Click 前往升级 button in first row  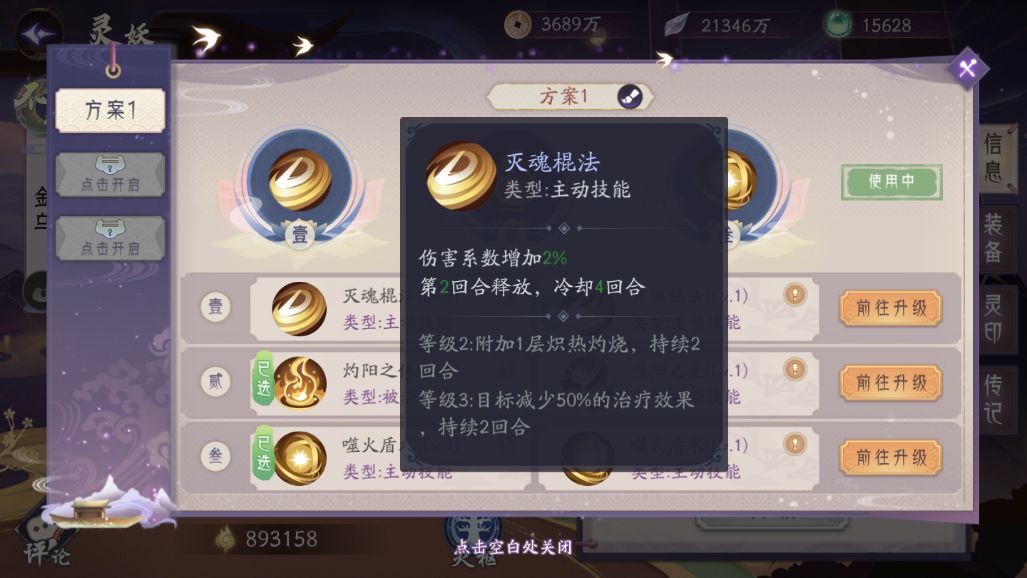click(x=891, y=308)
